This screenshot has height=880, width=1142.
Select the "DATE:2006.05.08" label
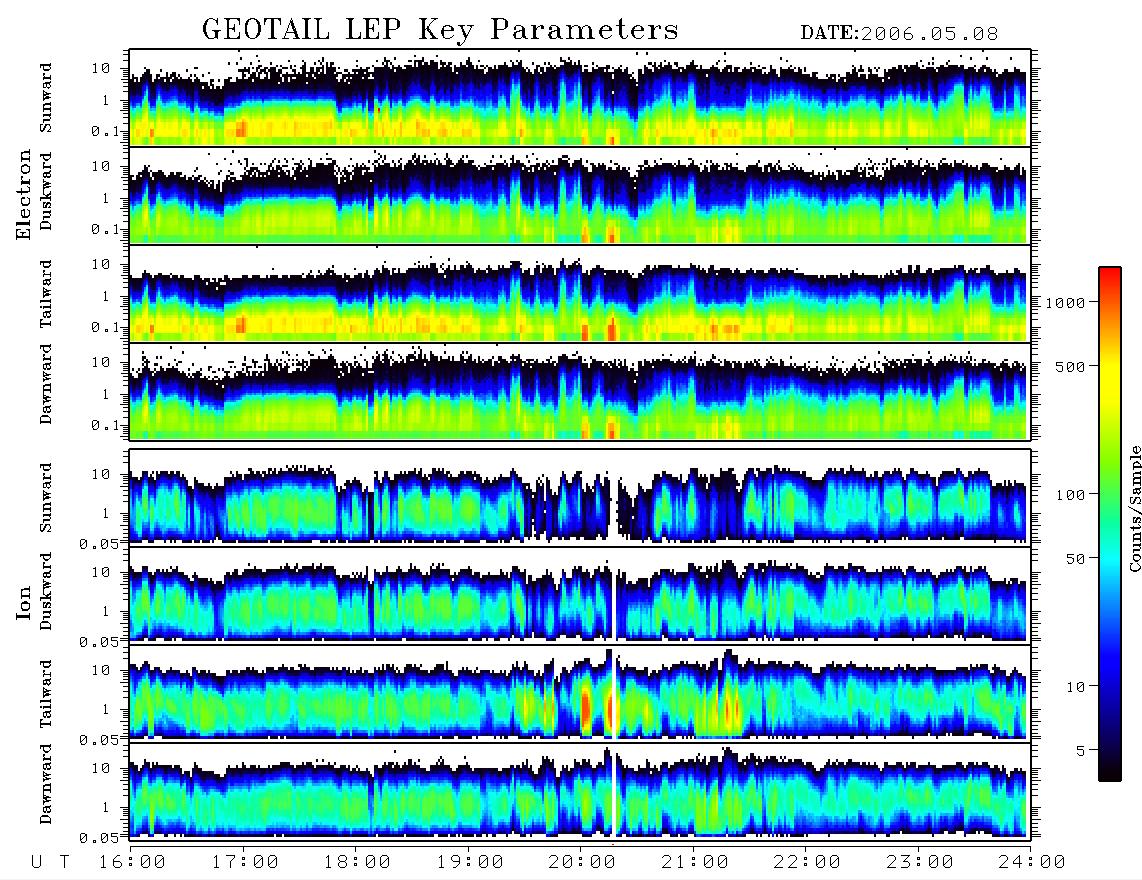point(899,34)
